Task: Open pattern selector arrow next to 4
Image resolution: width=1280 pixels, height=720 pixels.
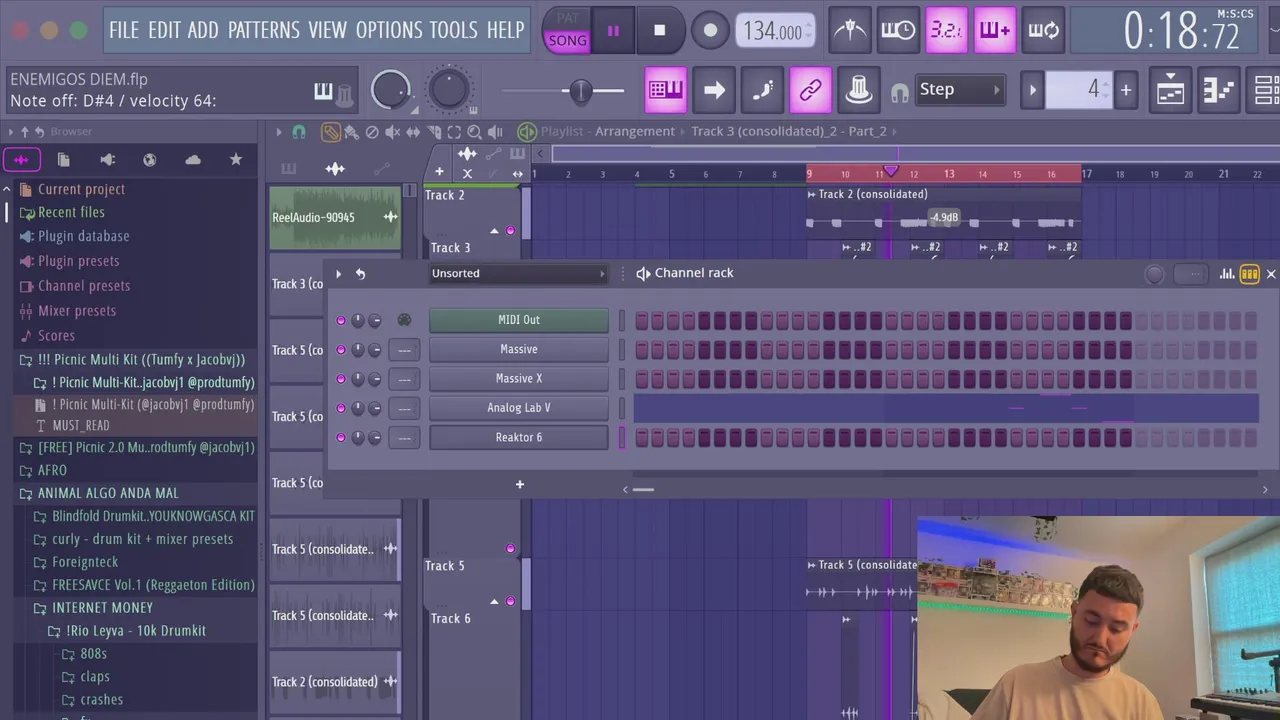Action: [1033, 90]
